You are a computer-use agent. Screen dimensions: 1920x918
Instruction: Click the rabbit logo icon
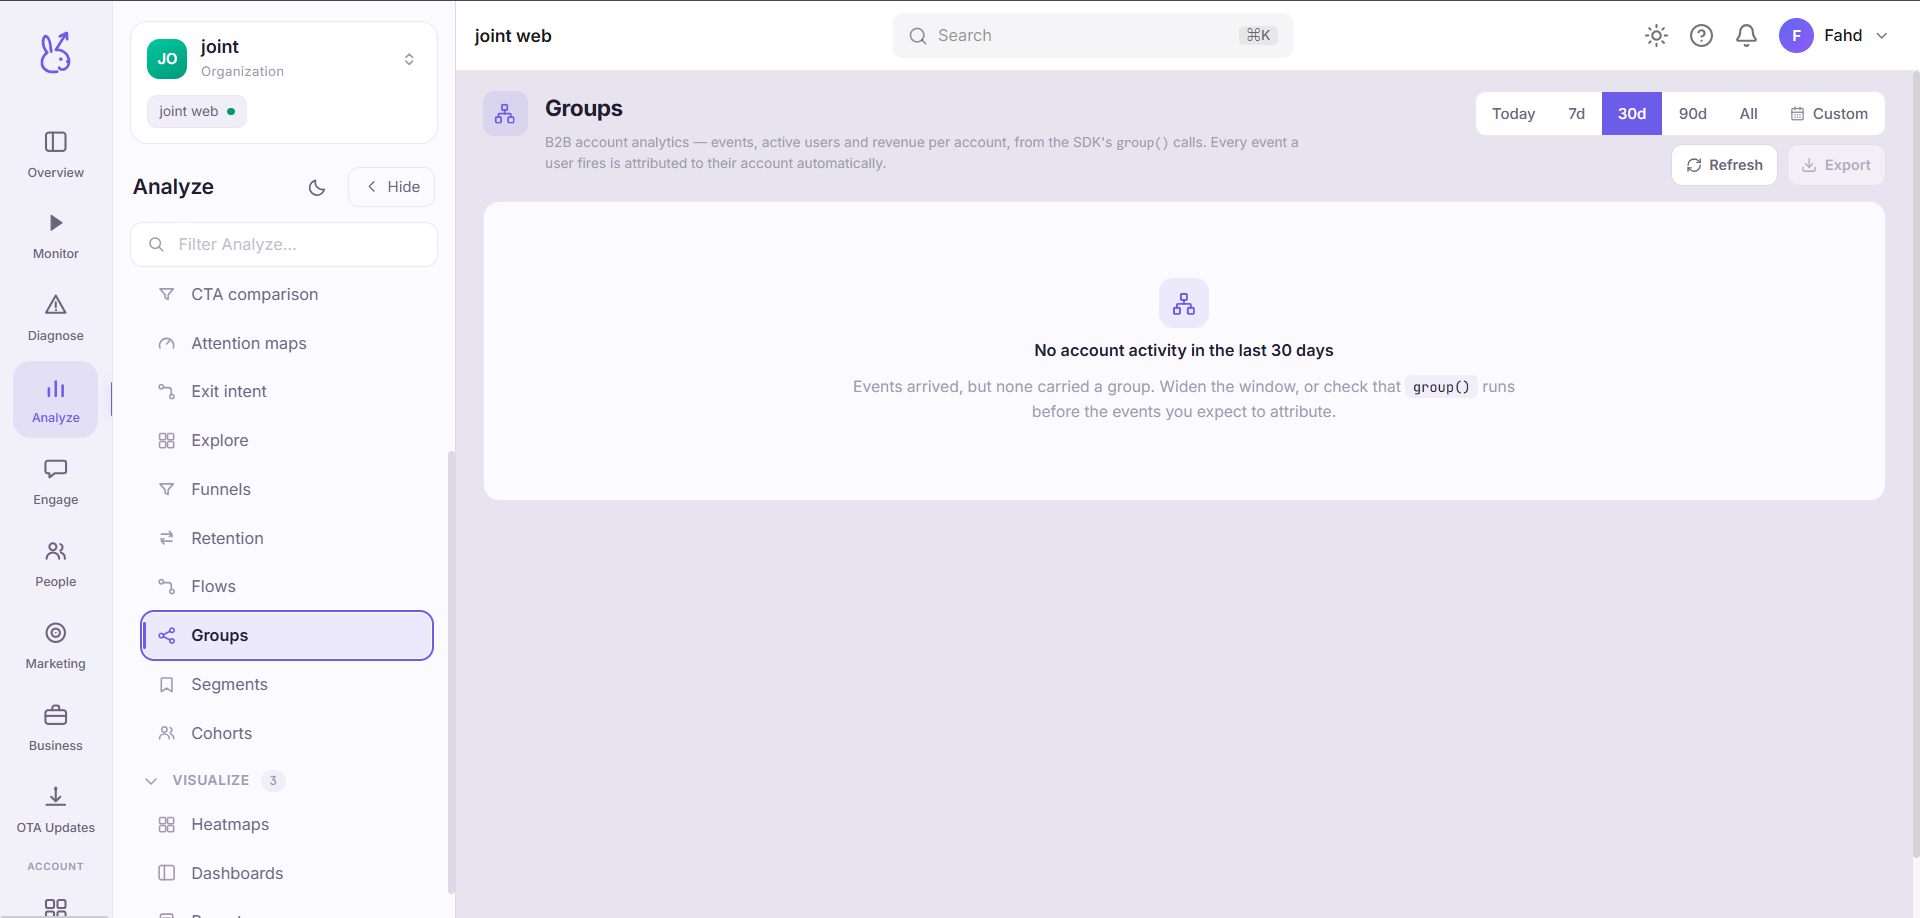(56, 53)
